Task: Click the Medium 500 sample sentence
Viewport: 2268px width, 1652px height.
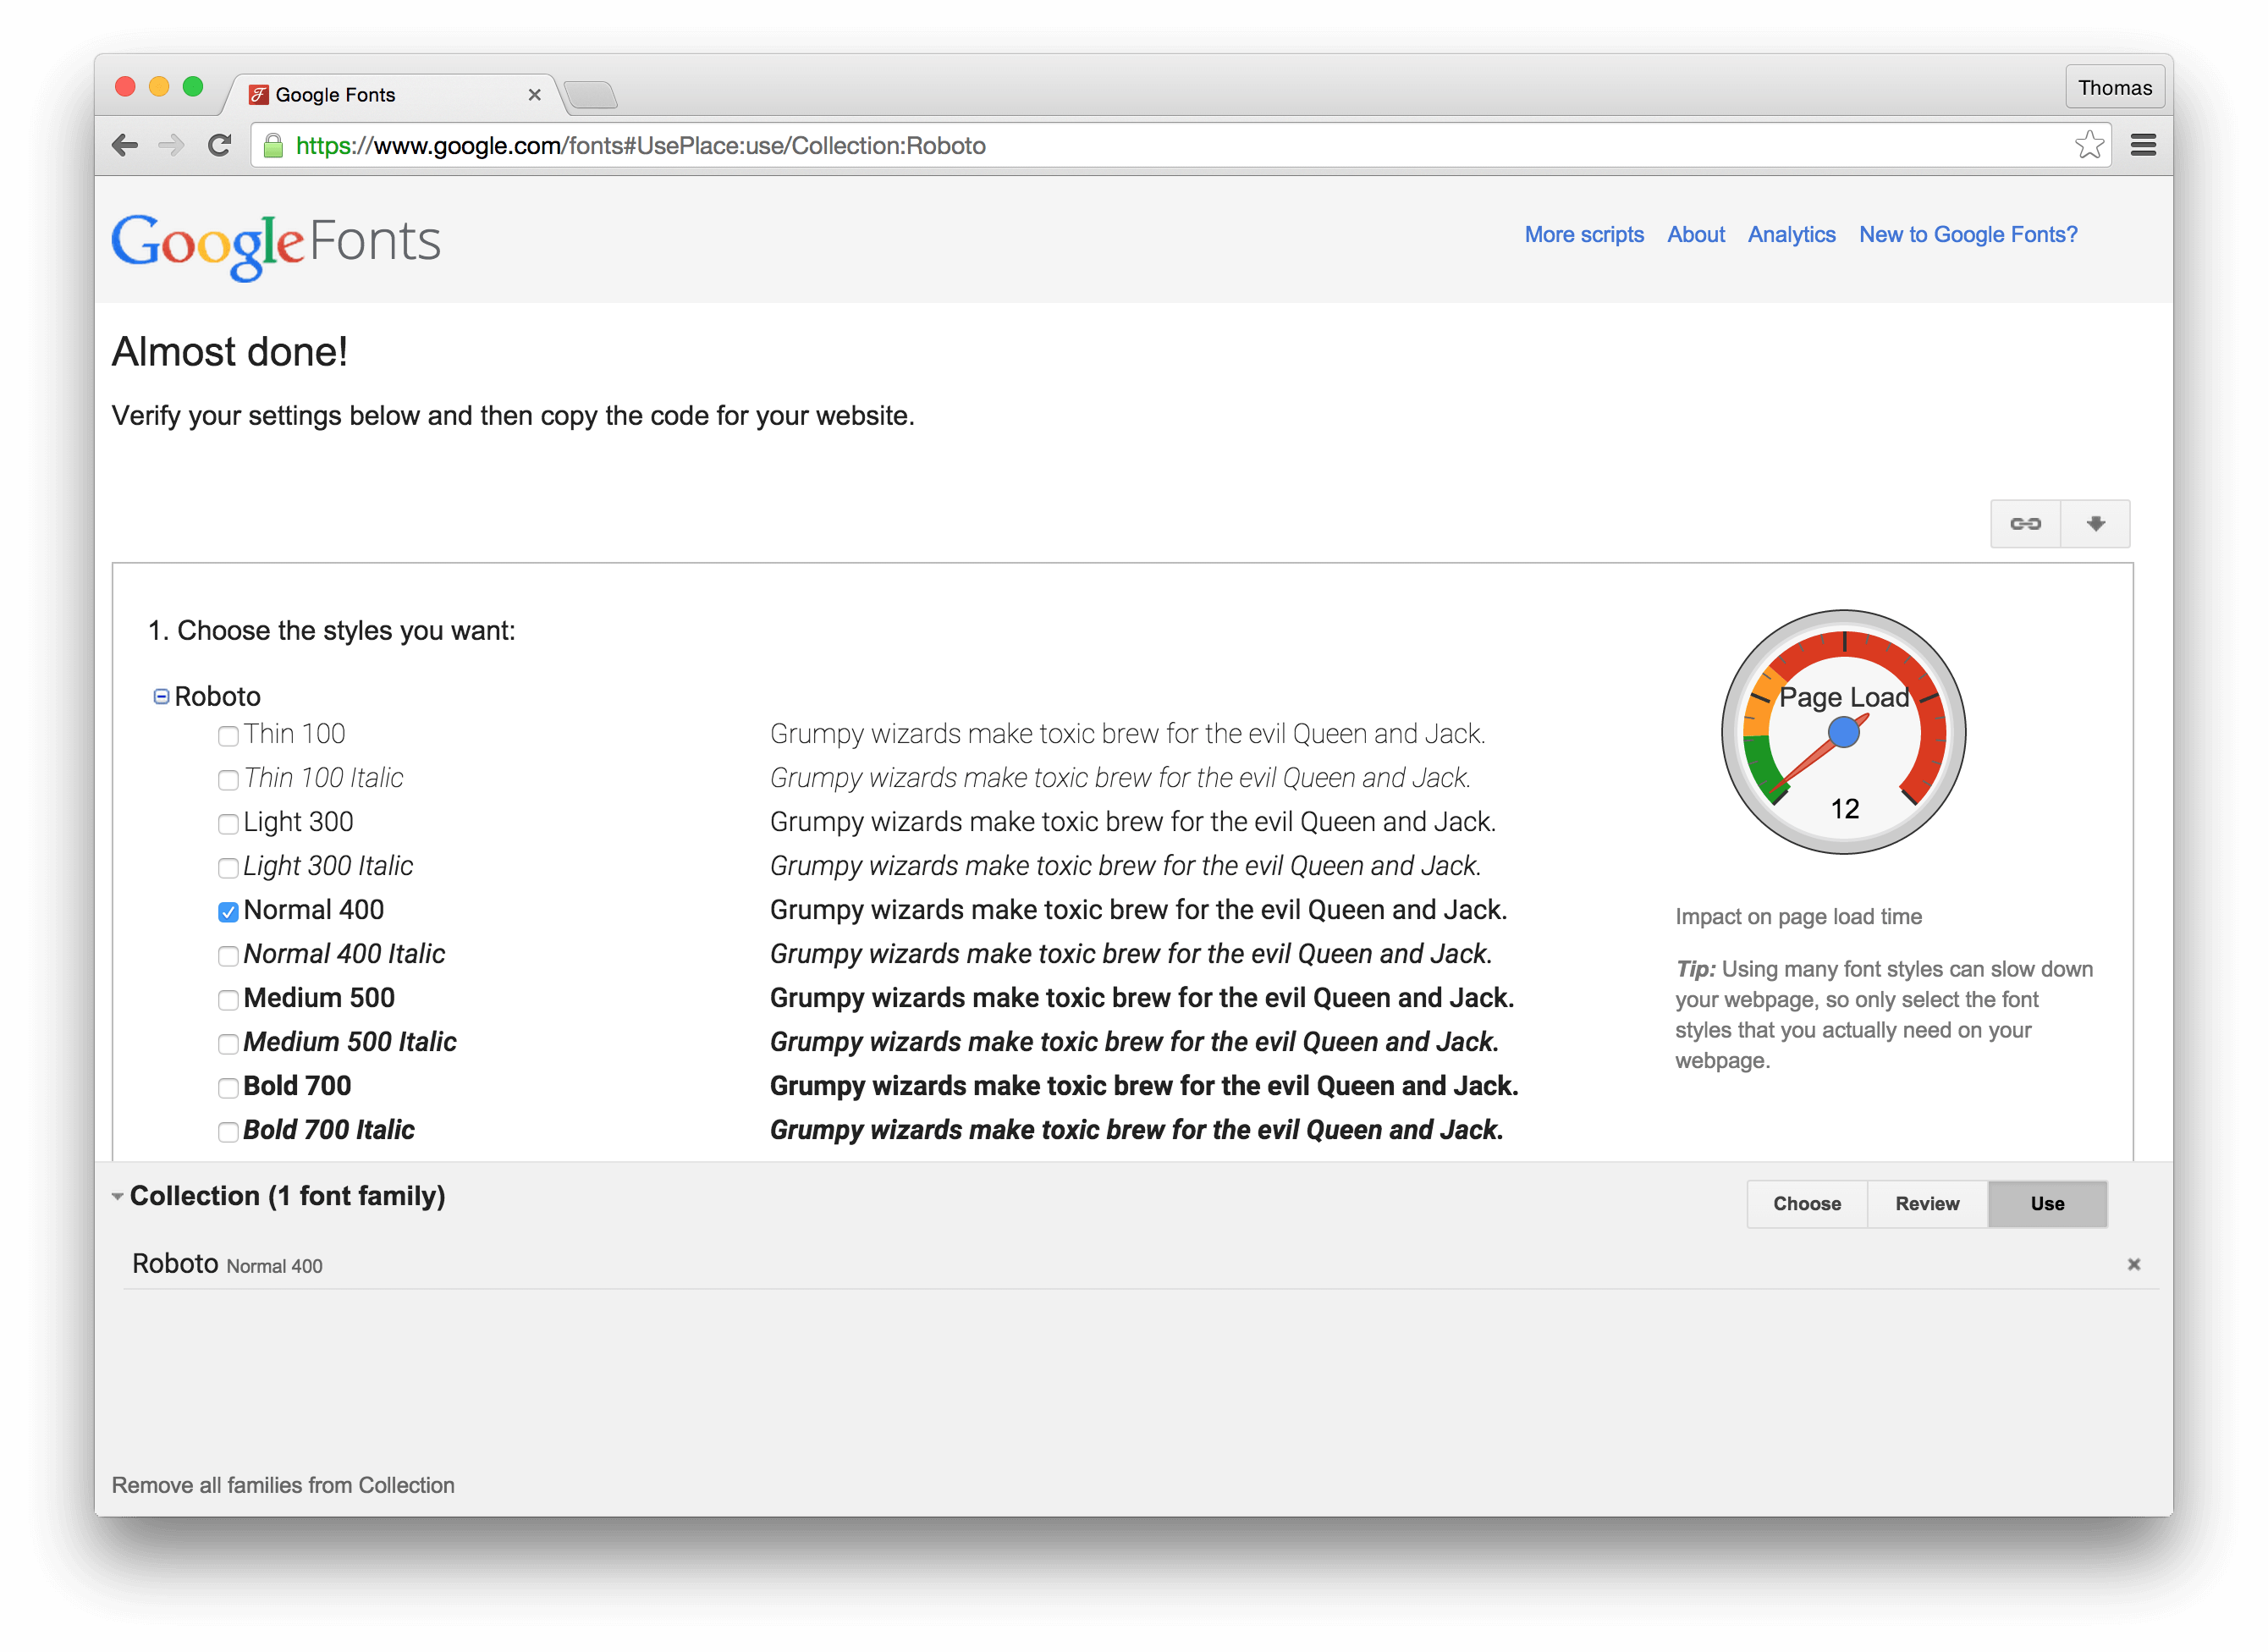Action: (1142, 999)
